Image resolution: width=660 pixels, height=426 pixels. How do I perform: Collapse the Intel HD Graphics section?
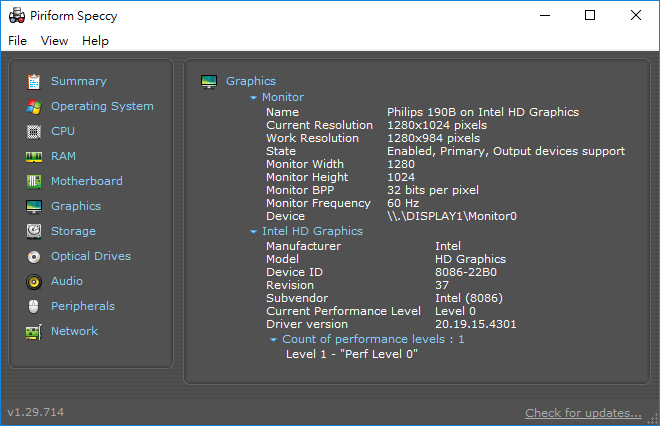(254, 232)
